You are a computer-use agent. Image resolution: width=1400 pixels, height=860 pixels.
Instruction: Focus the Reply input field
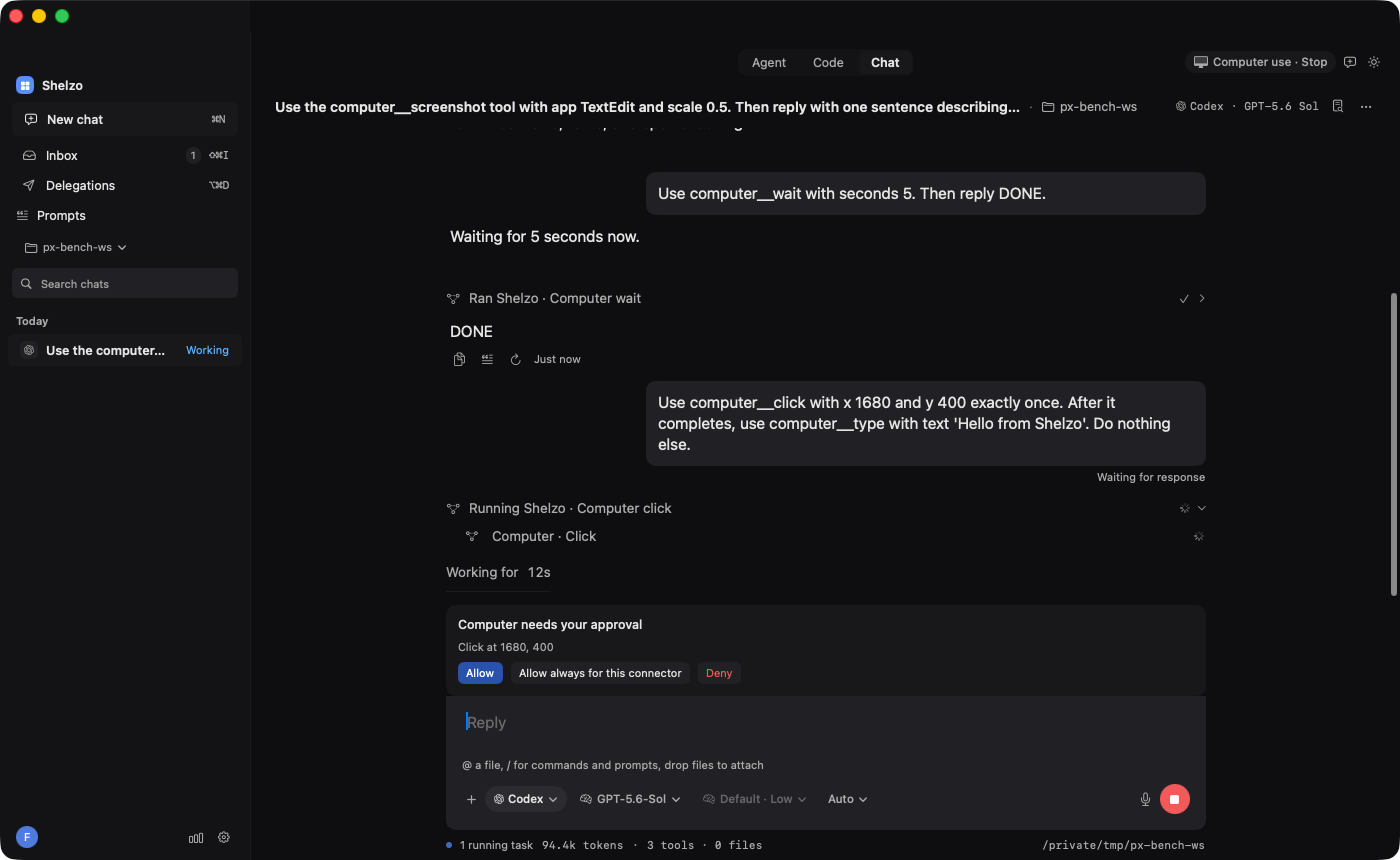pos(825,722)
